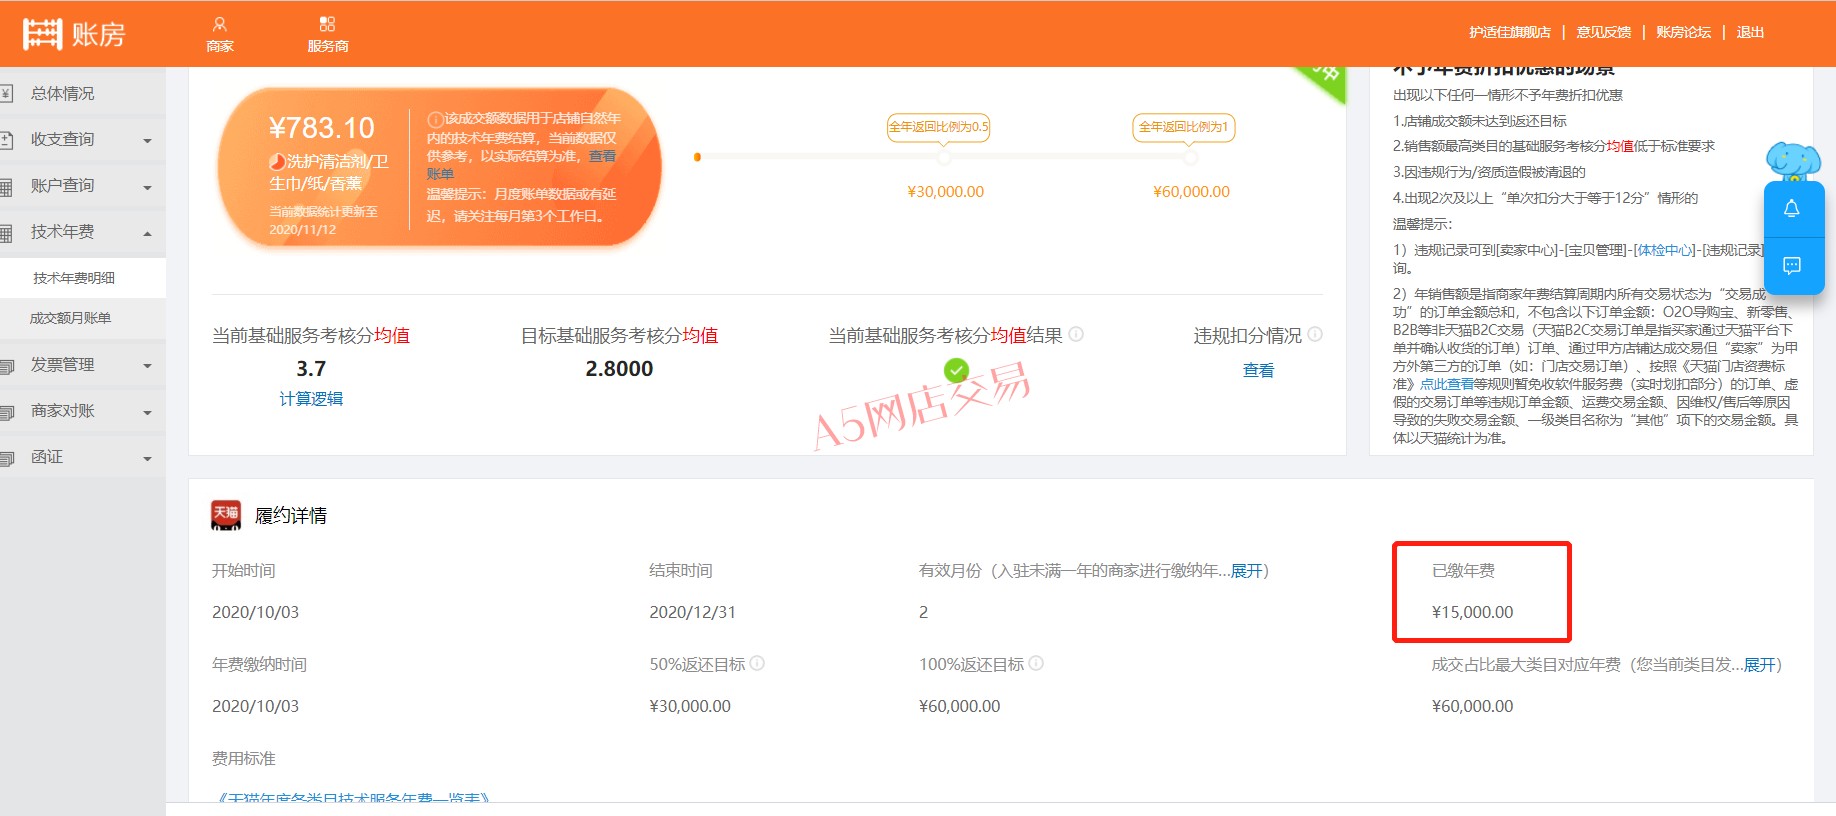Click the current score 3.7 value
The height and width of the screenshot is (816, 1836).
click(x=311, y=369)
